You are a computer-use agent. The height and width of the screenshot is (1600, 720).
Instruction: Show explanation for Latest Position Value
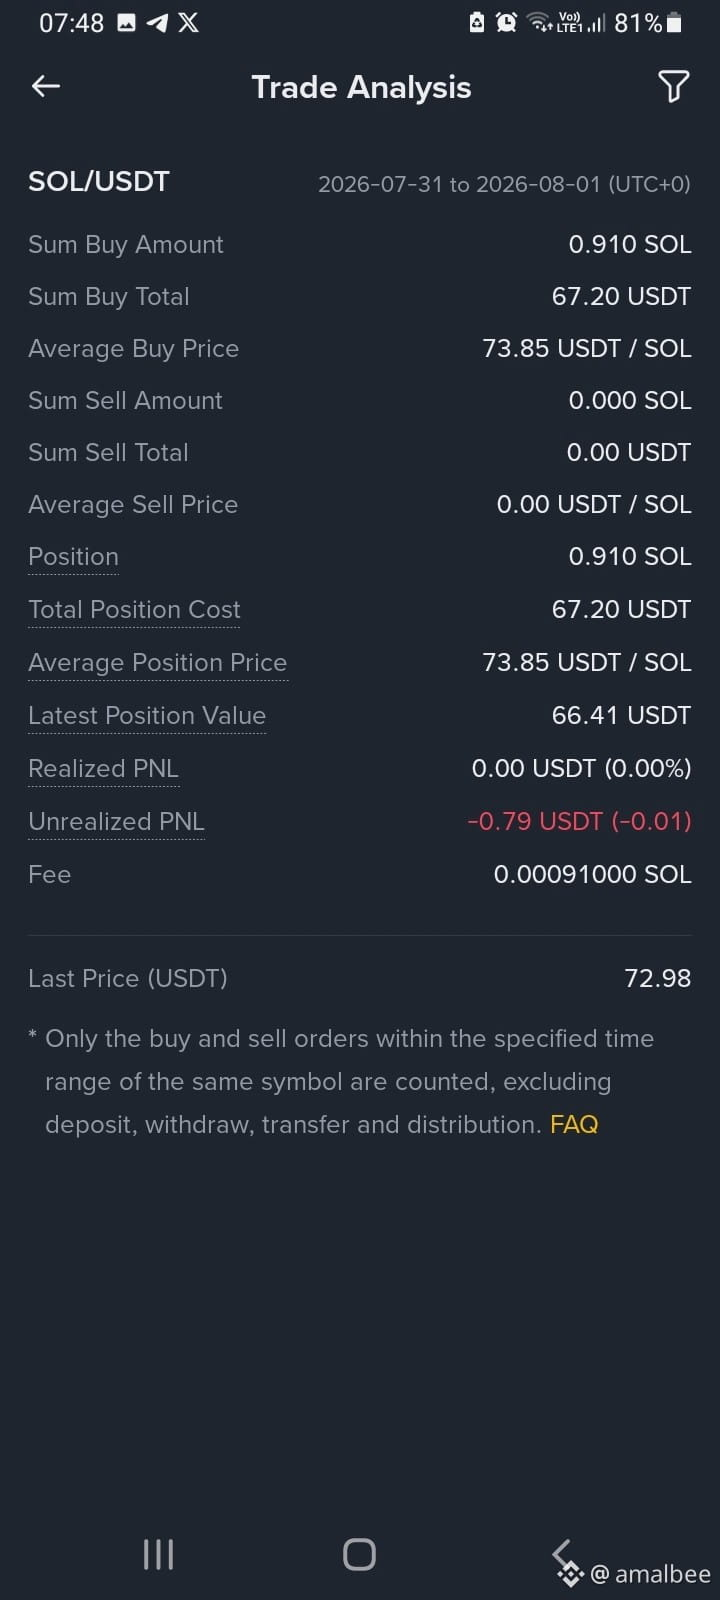pyautogui.click(x=147, y=716)
